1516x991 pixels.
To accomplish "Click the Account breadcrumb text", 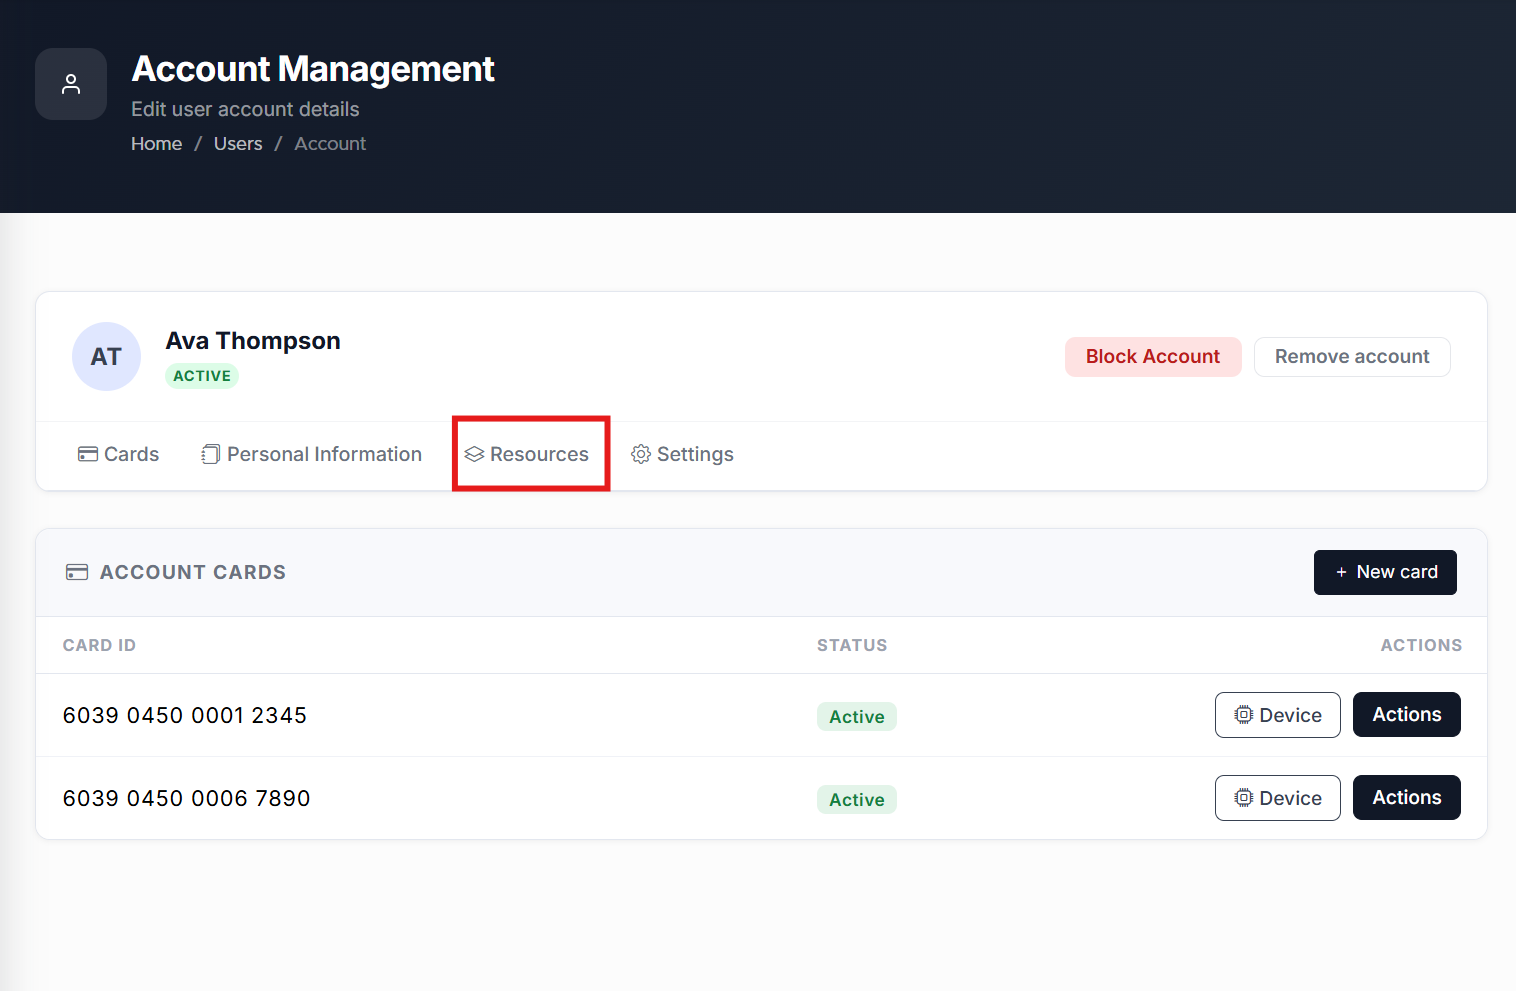I will 330,144.
